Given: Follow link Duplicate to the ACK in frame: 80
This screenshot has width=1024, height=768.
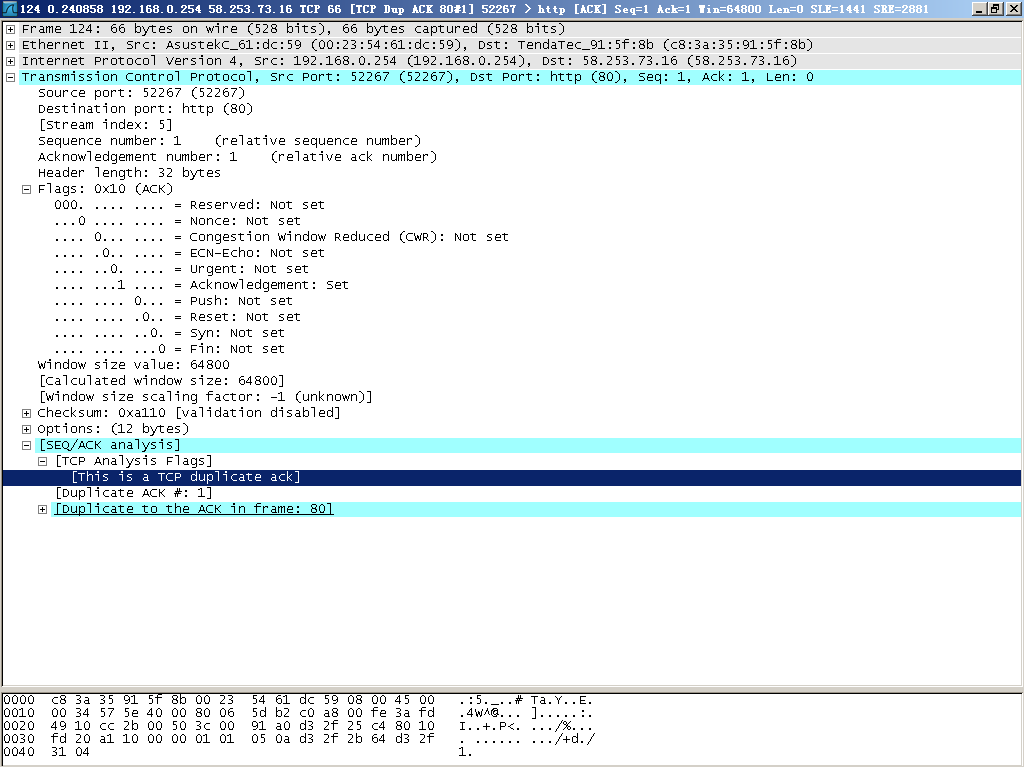Looking at the screenshot, I should click(x=194, y=509).
